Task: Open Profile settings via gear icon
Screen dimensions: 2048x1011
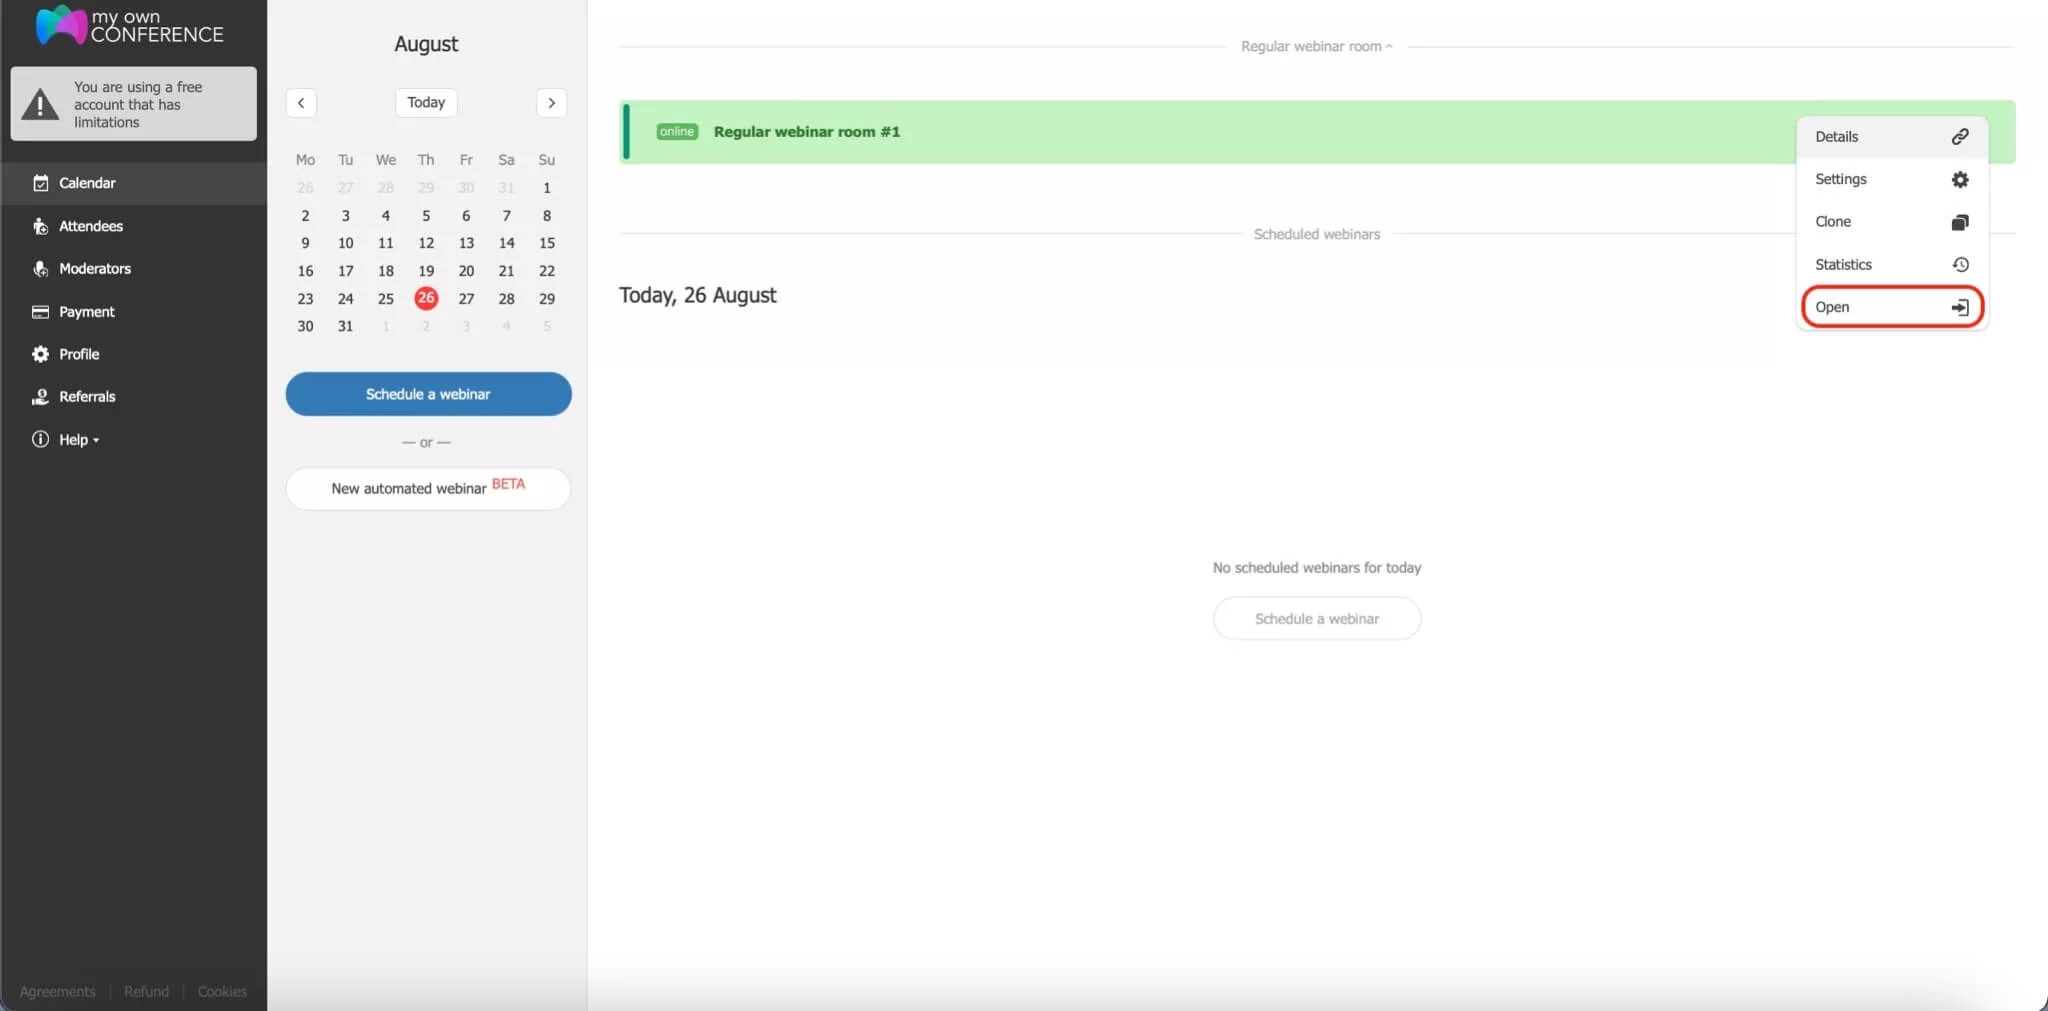Action: coord(40,353)
